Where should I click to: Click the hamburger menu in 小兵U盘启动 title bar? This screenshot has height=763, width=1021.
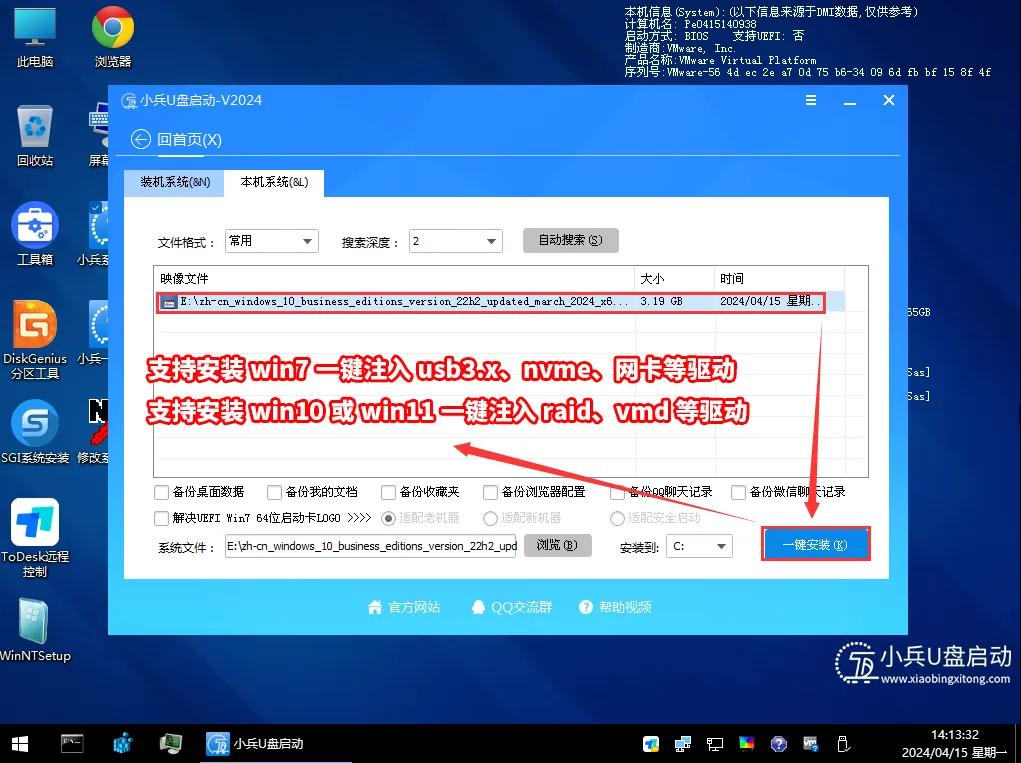tap(811, 100)
